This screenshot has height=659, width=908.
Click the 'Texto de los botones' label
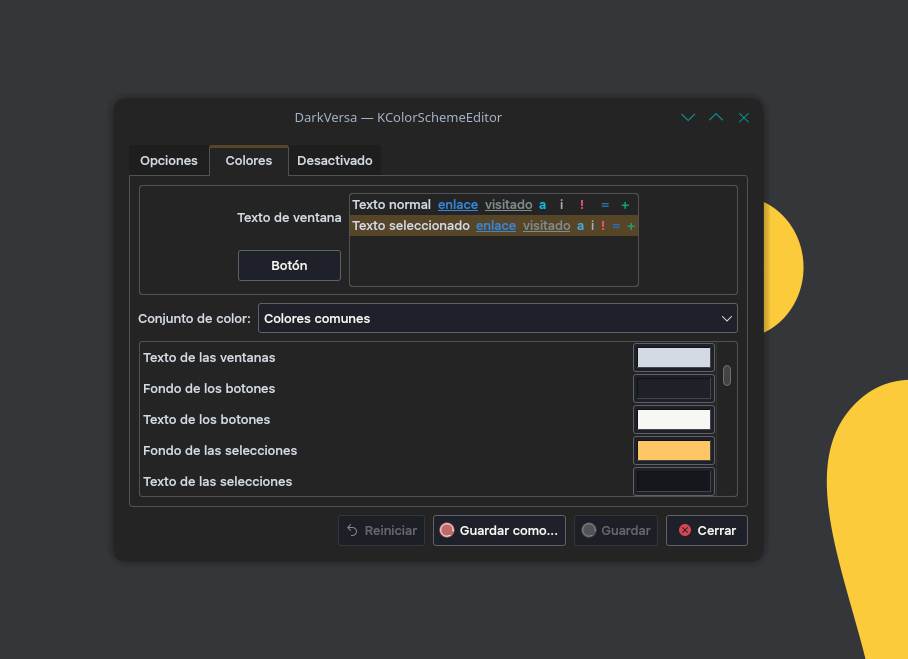[x=206, y=419]
